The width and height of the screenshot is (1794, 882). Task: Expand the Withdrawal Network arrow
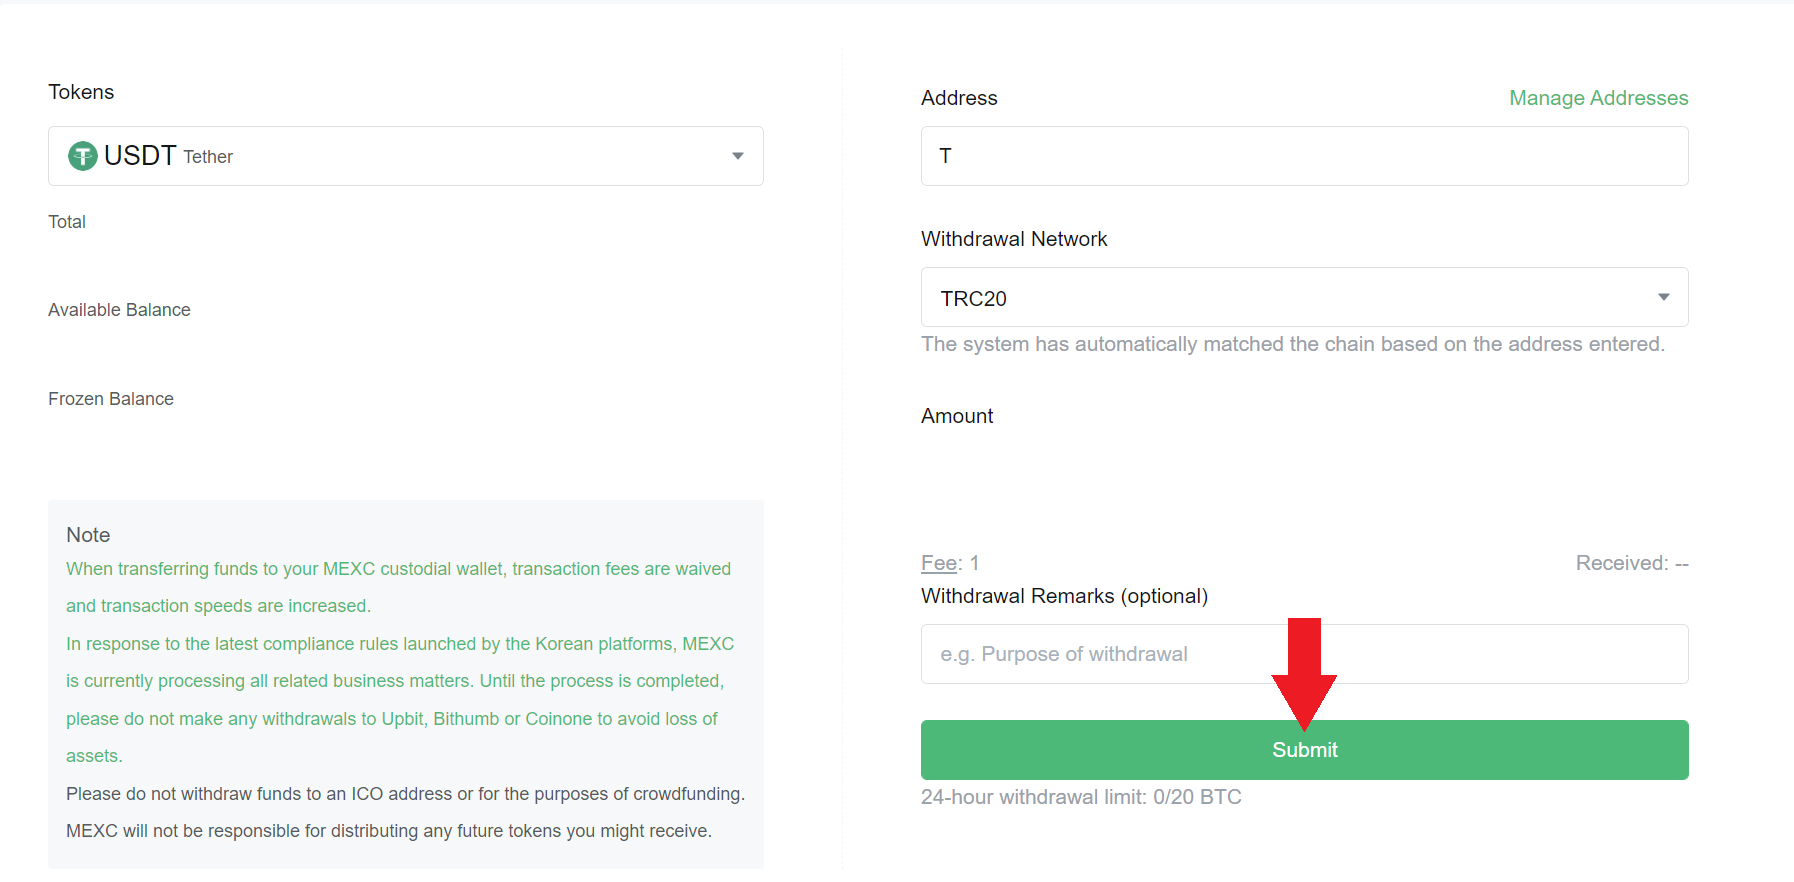1663,297
